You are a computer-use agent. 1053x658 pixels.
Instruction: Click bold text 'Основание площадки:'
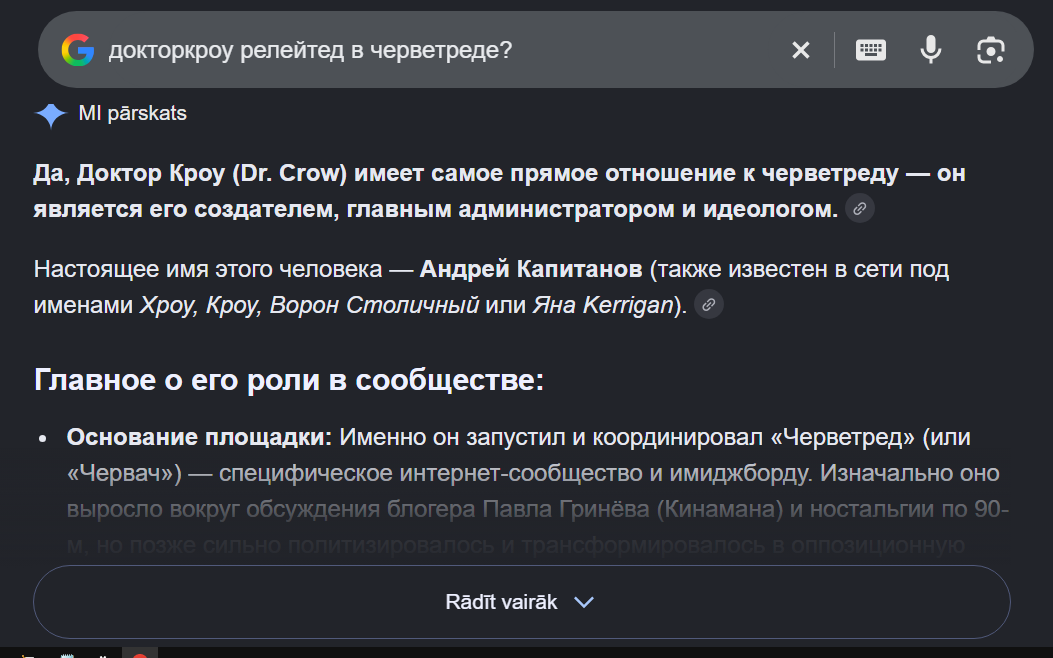tap(199, 437)
